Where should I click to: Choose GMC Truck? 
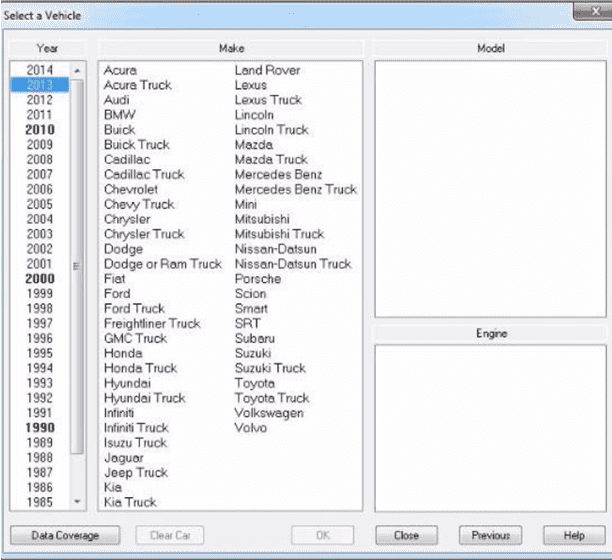pos(135,338)
